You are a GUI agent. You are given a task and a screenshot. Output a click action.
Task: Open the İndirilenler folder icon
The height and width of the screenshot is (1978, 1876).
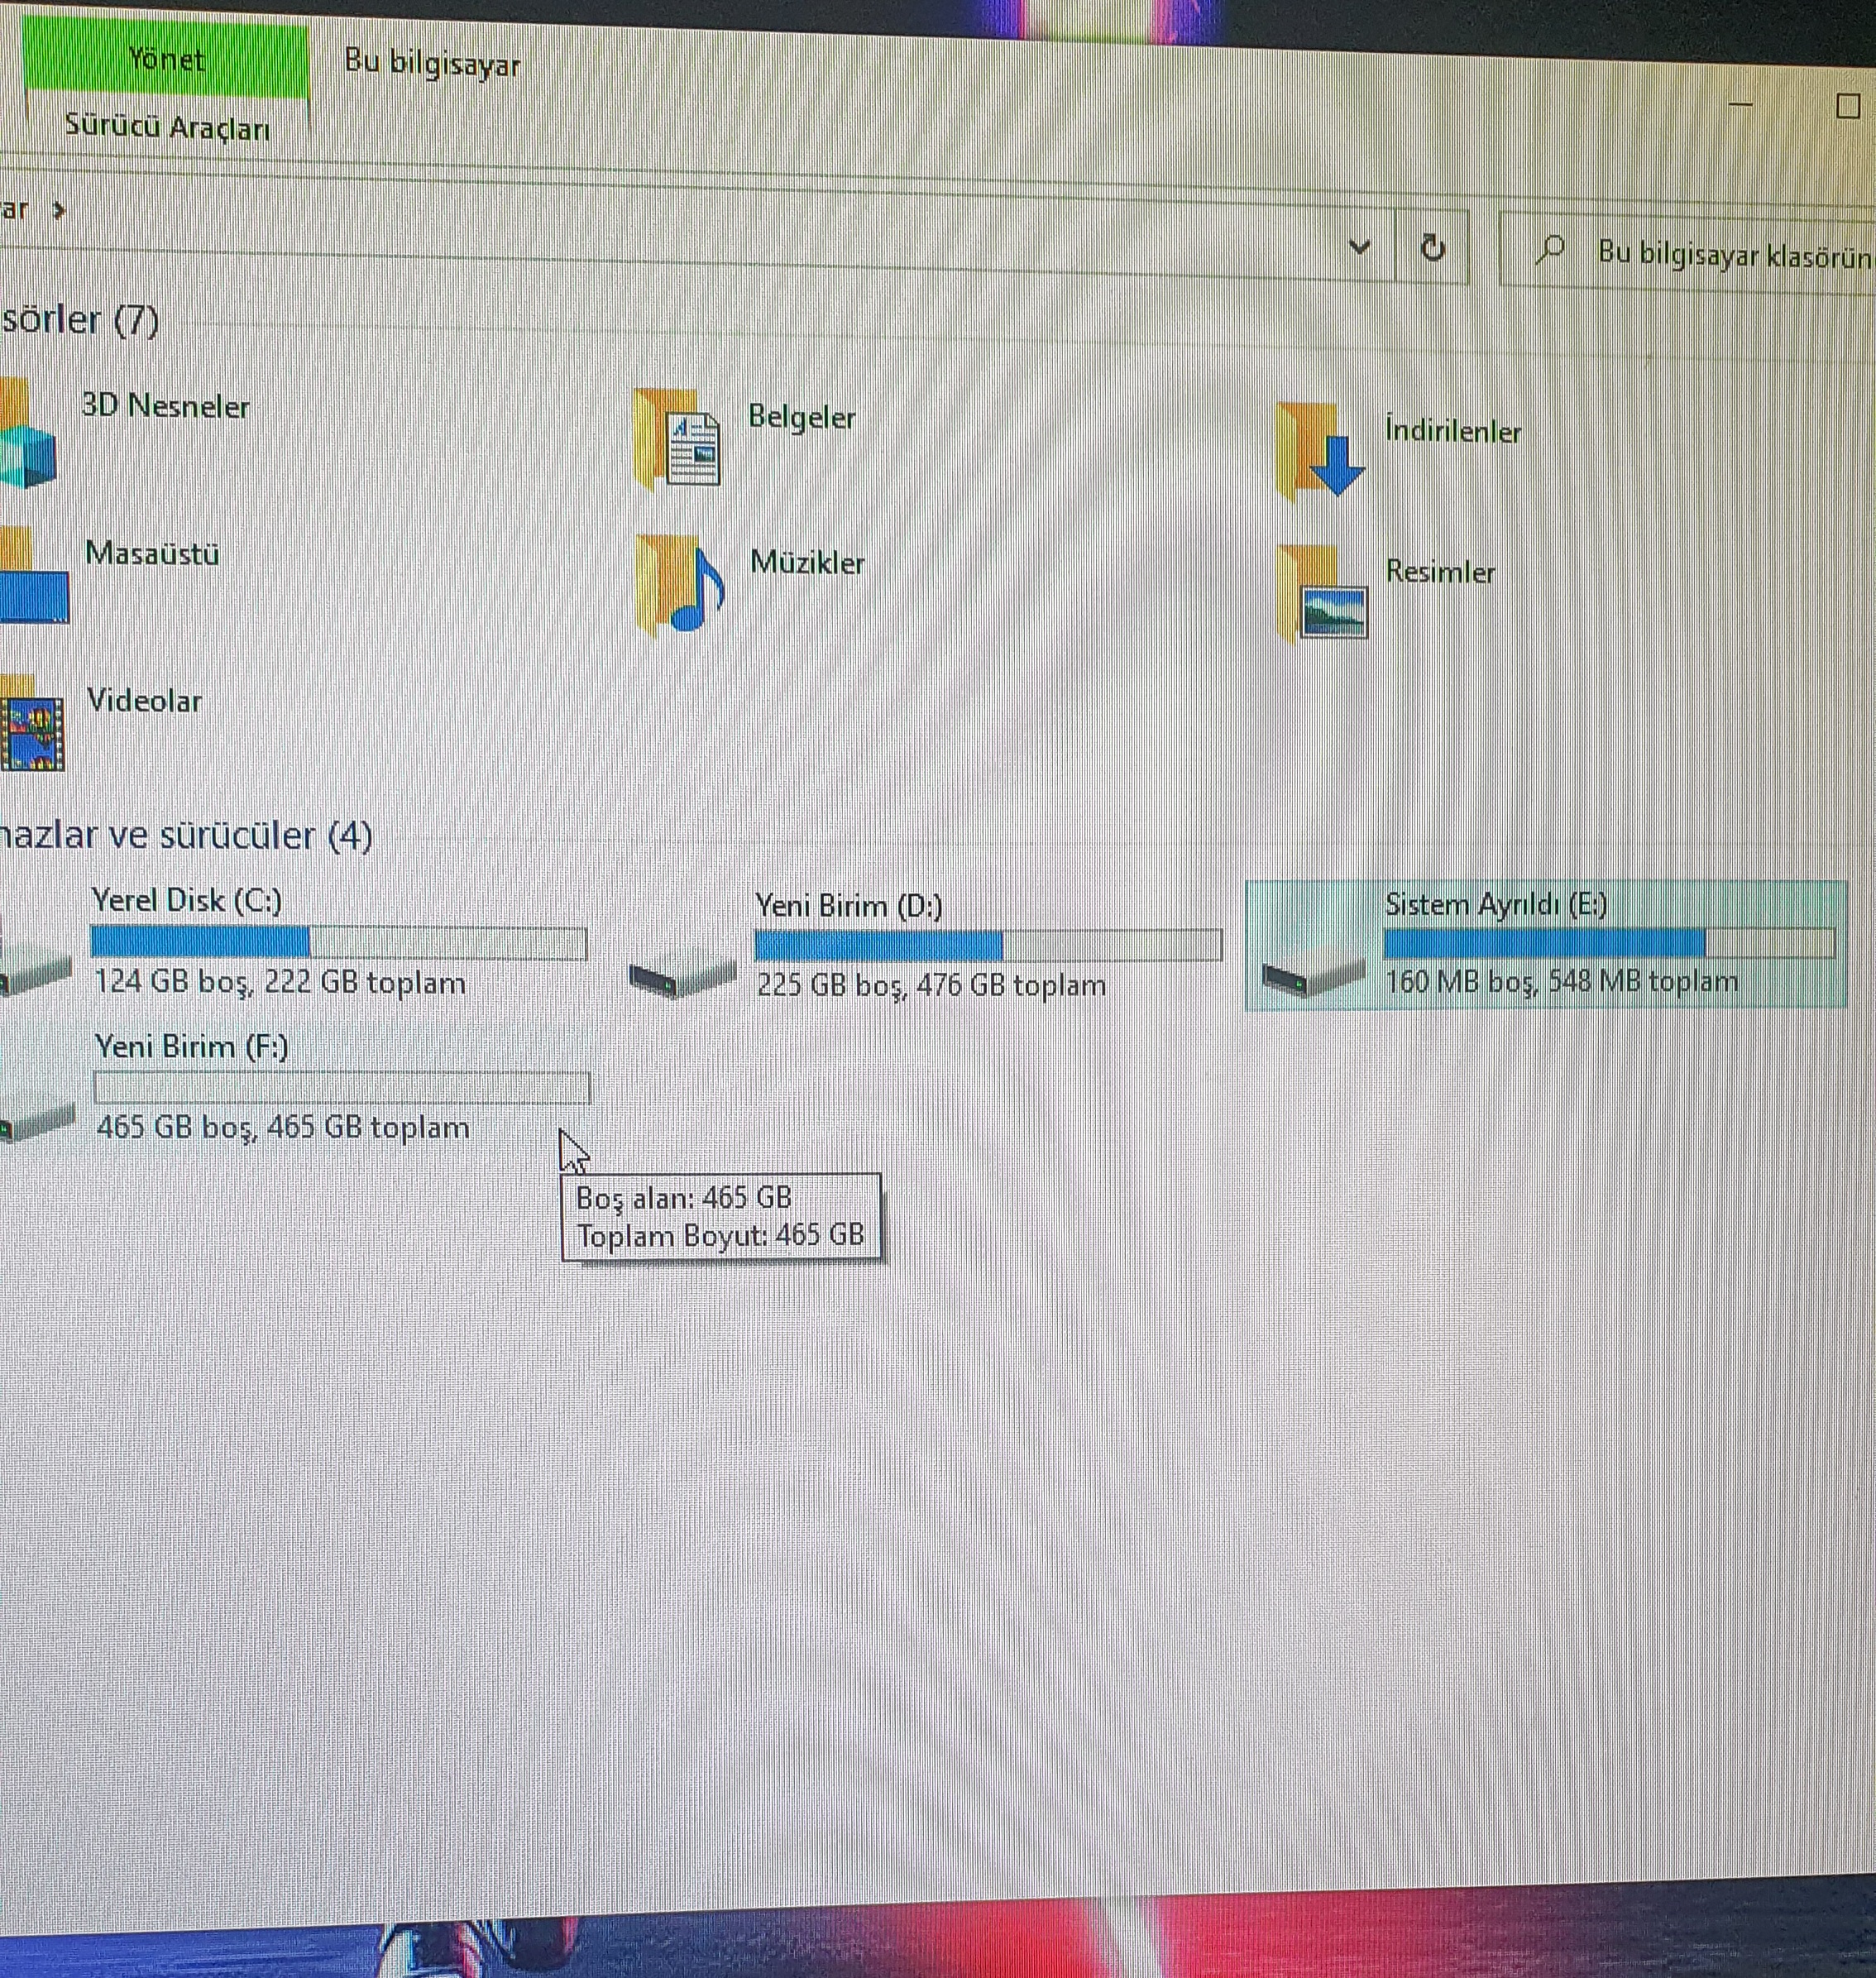(x=1321, y=452)
